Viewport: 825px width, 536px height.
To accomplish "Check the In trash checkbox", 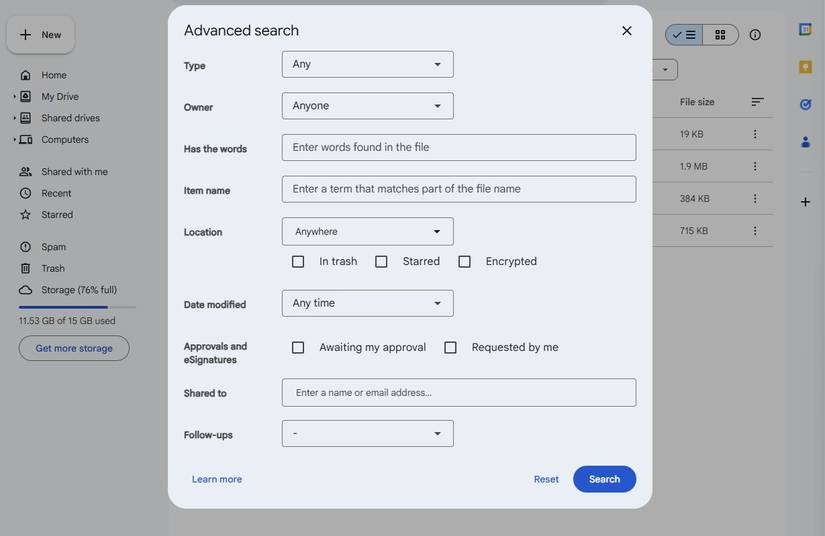I will [x=298, y=261].
